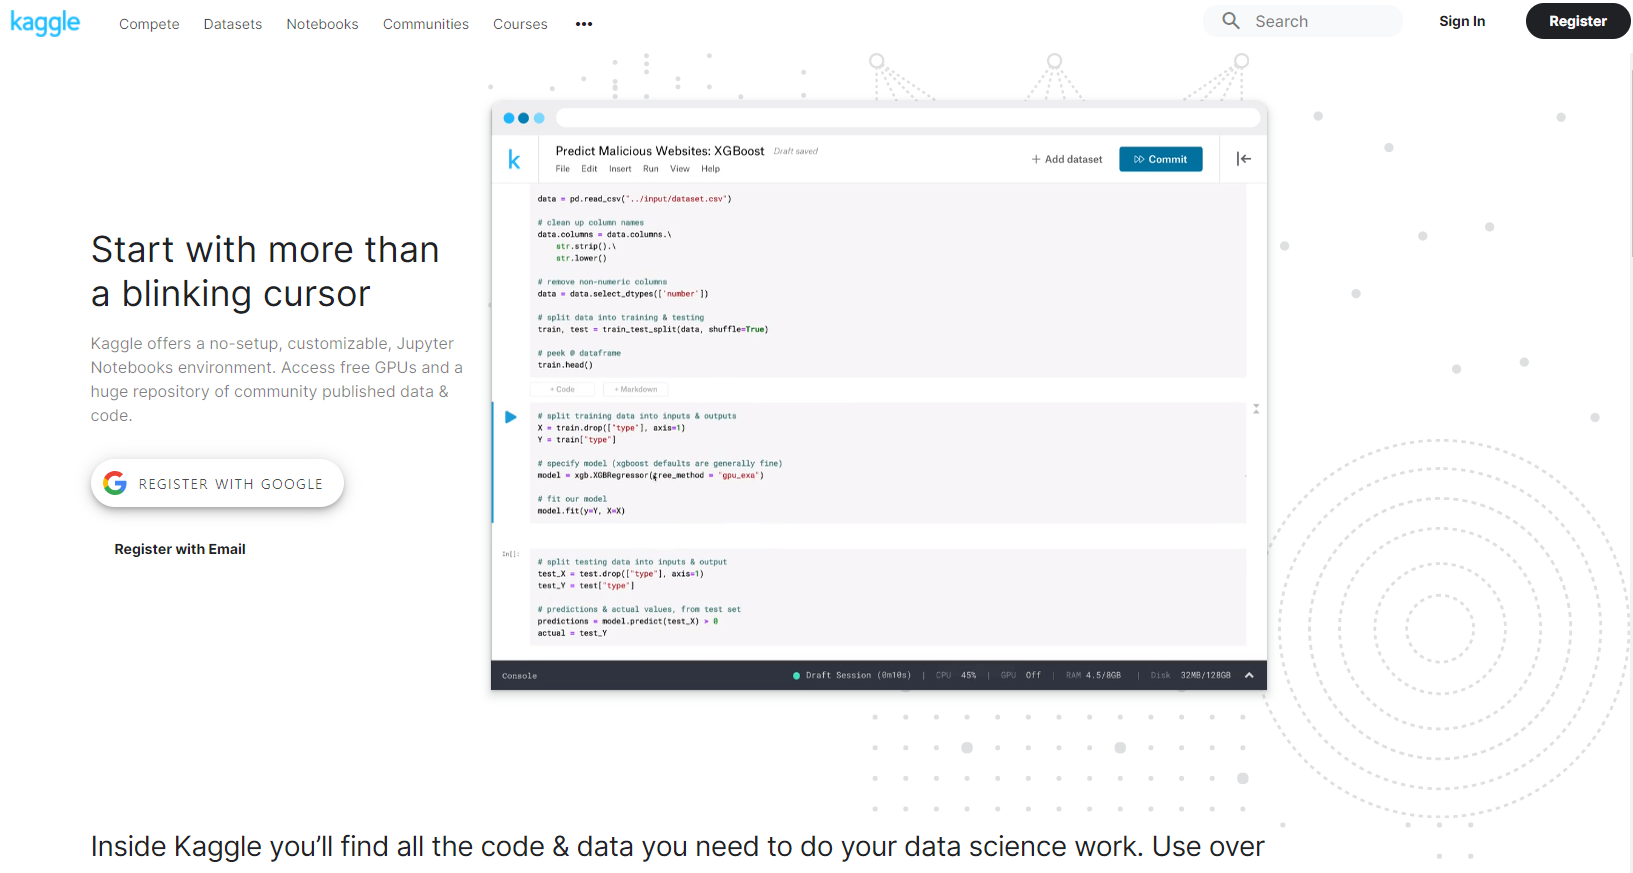Click the Kaggle k icon in notebook
This screenshot has height=873, width=1633.
tap(514, 159)
